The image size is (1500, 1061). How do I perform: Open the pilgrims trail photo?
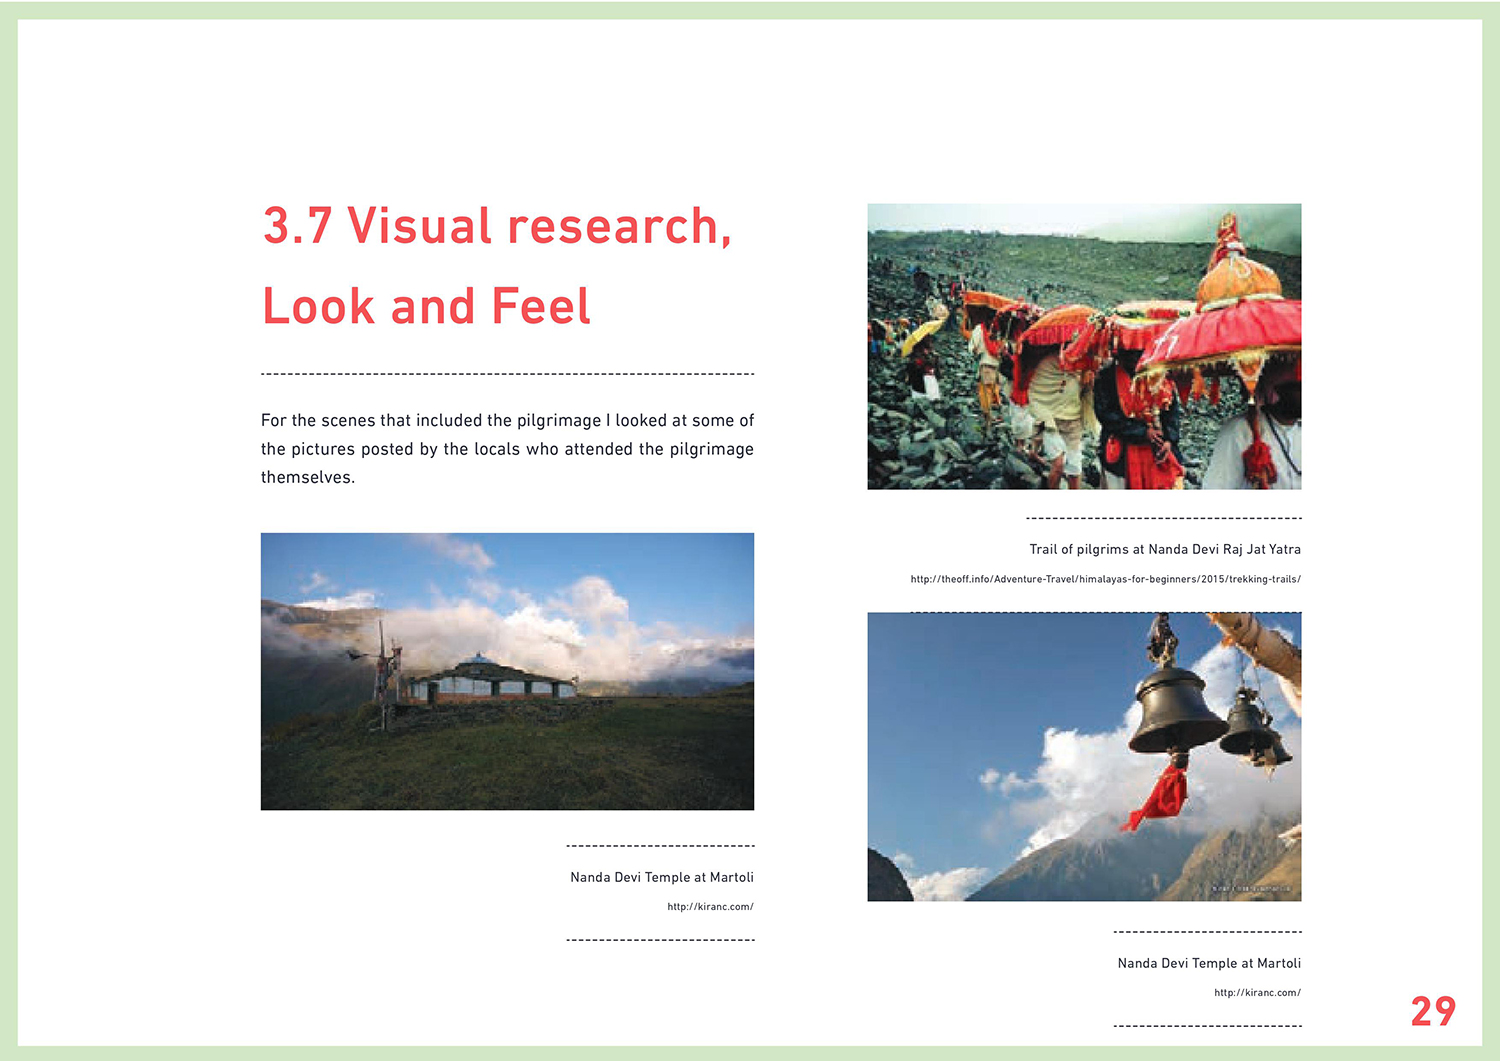[x=1084, y=346]
